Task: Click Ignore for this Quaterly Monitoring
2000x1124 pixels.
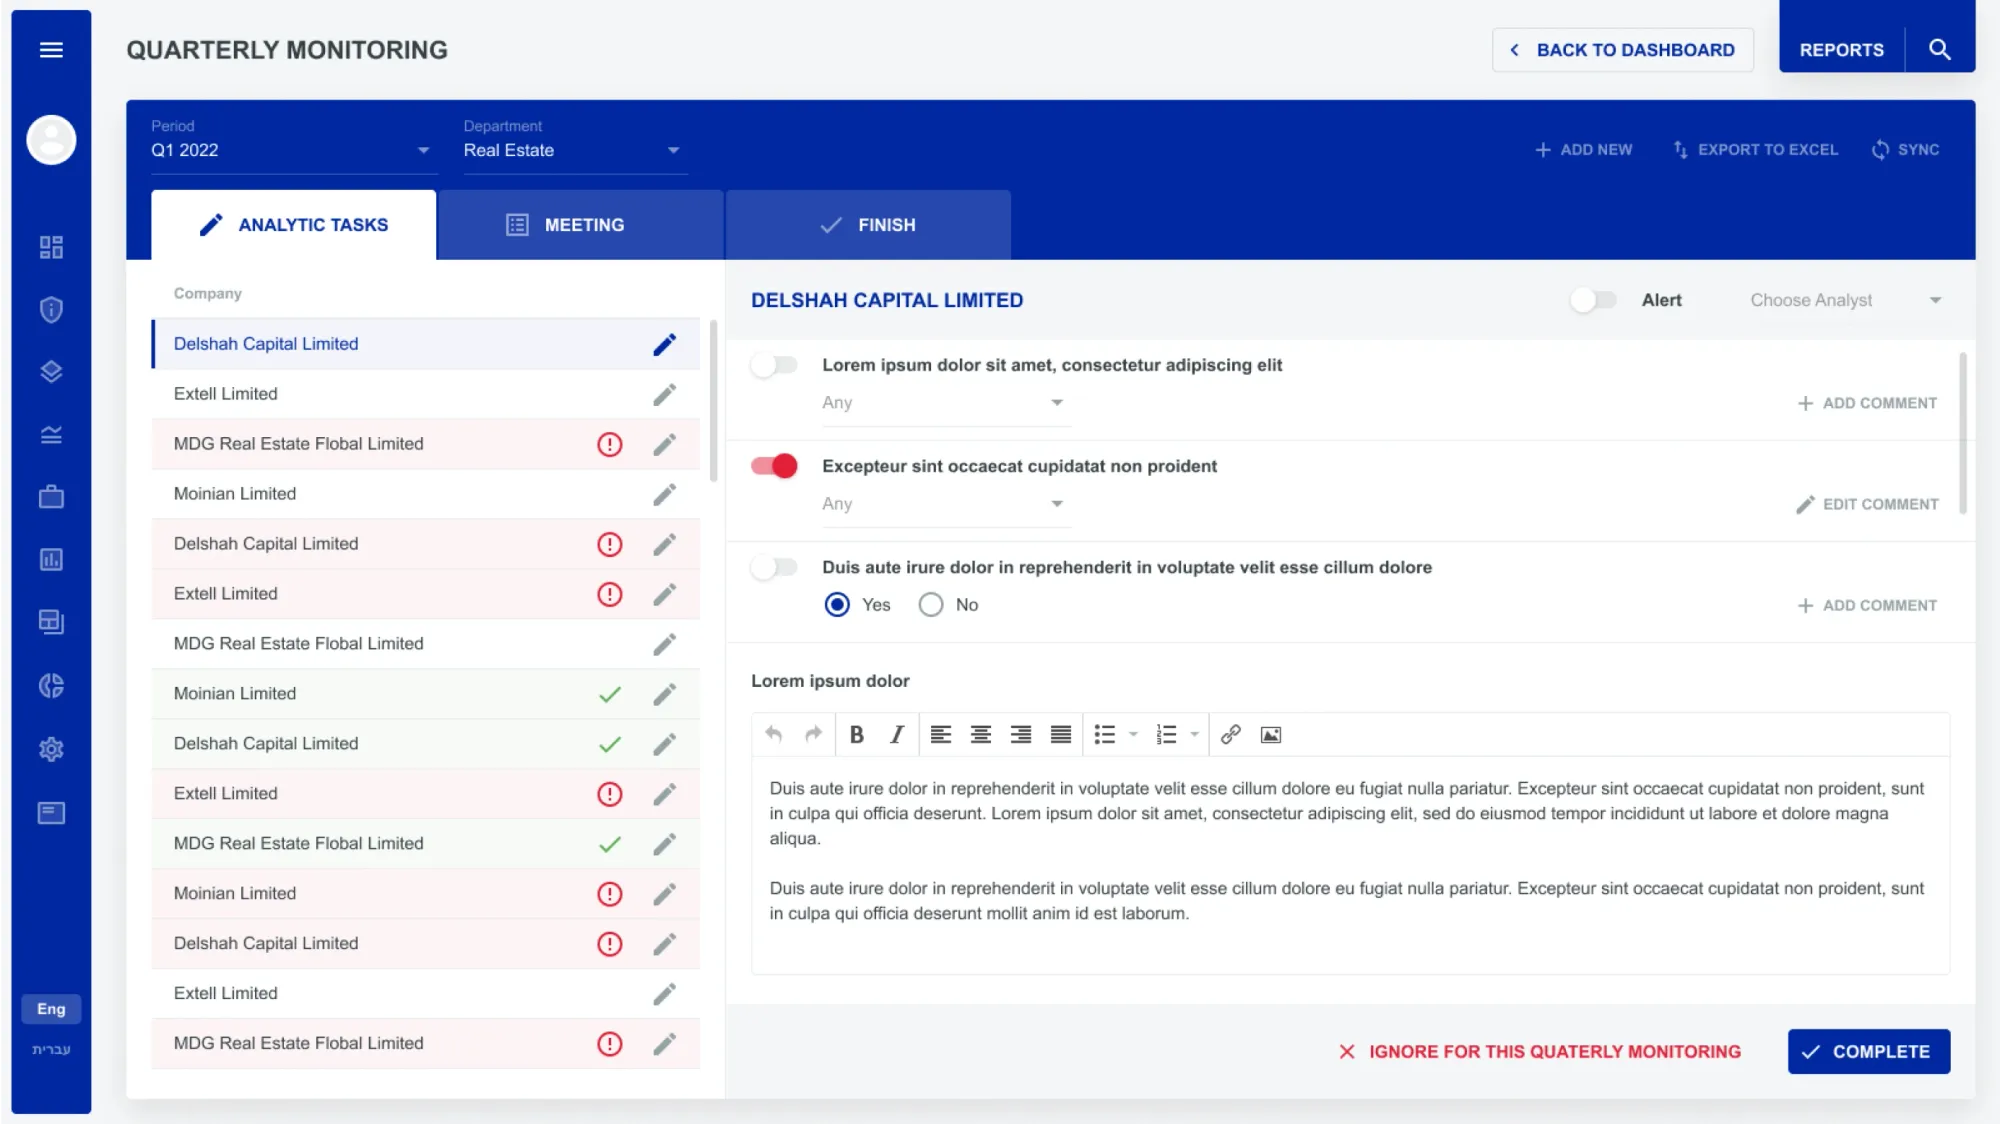Action: [1540, 1052]
